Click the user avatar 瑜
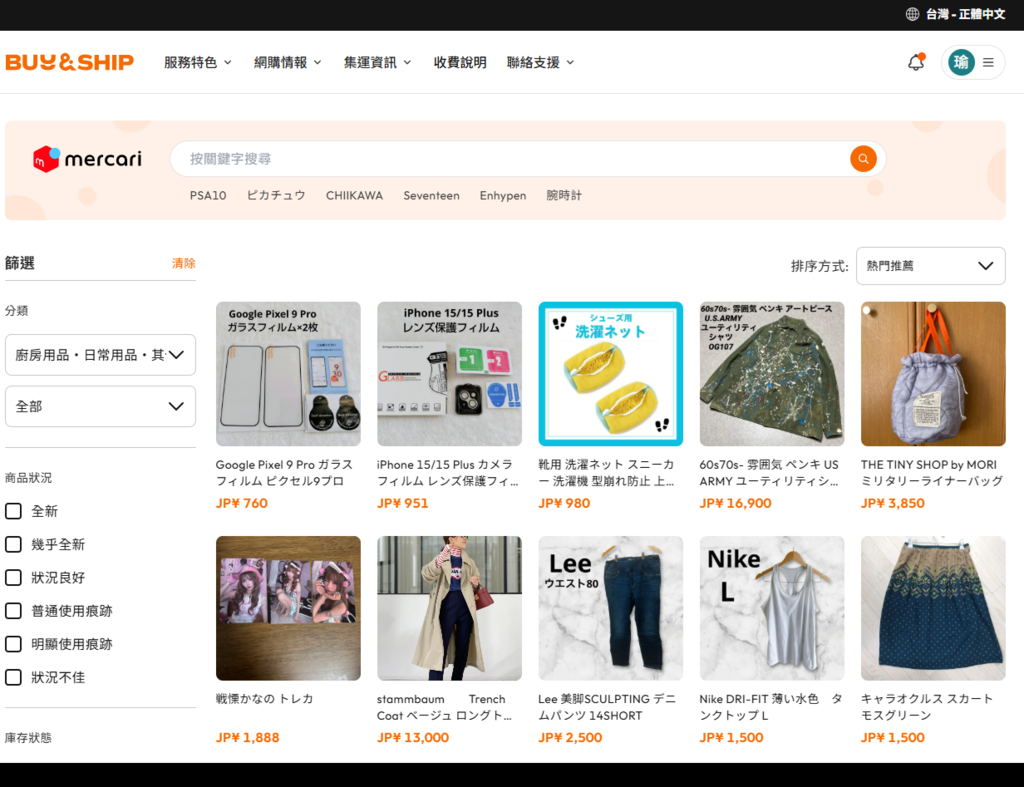The image size is (1024, 787). (961, 62)
